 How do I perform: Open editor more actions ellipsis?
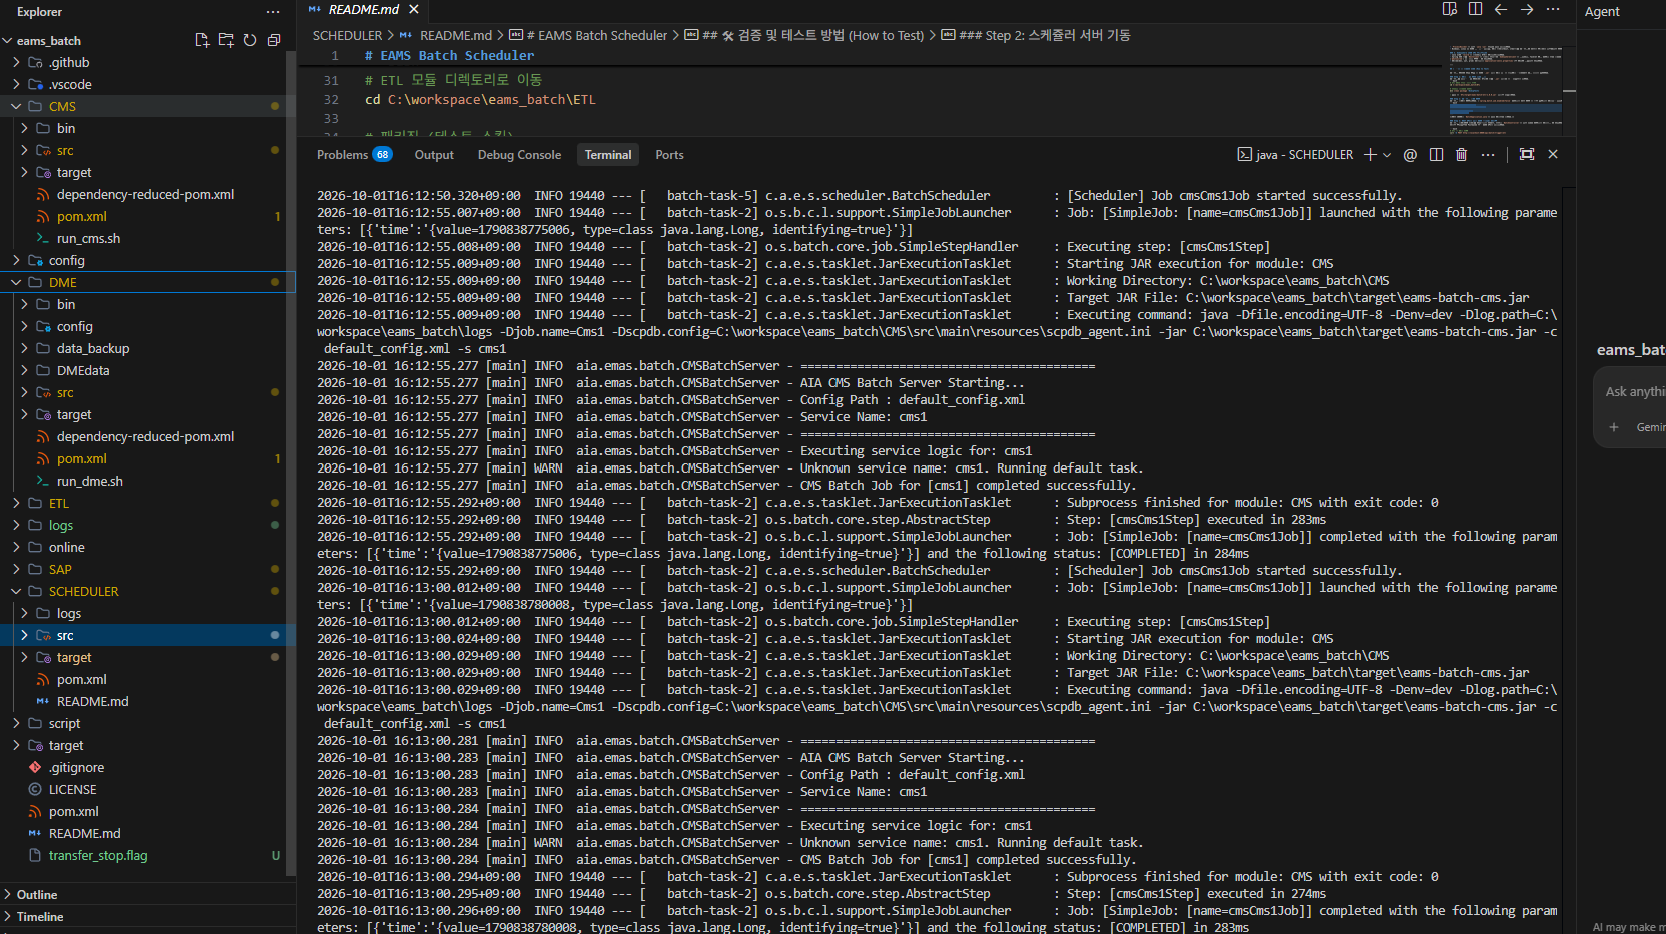(1553, 9)
